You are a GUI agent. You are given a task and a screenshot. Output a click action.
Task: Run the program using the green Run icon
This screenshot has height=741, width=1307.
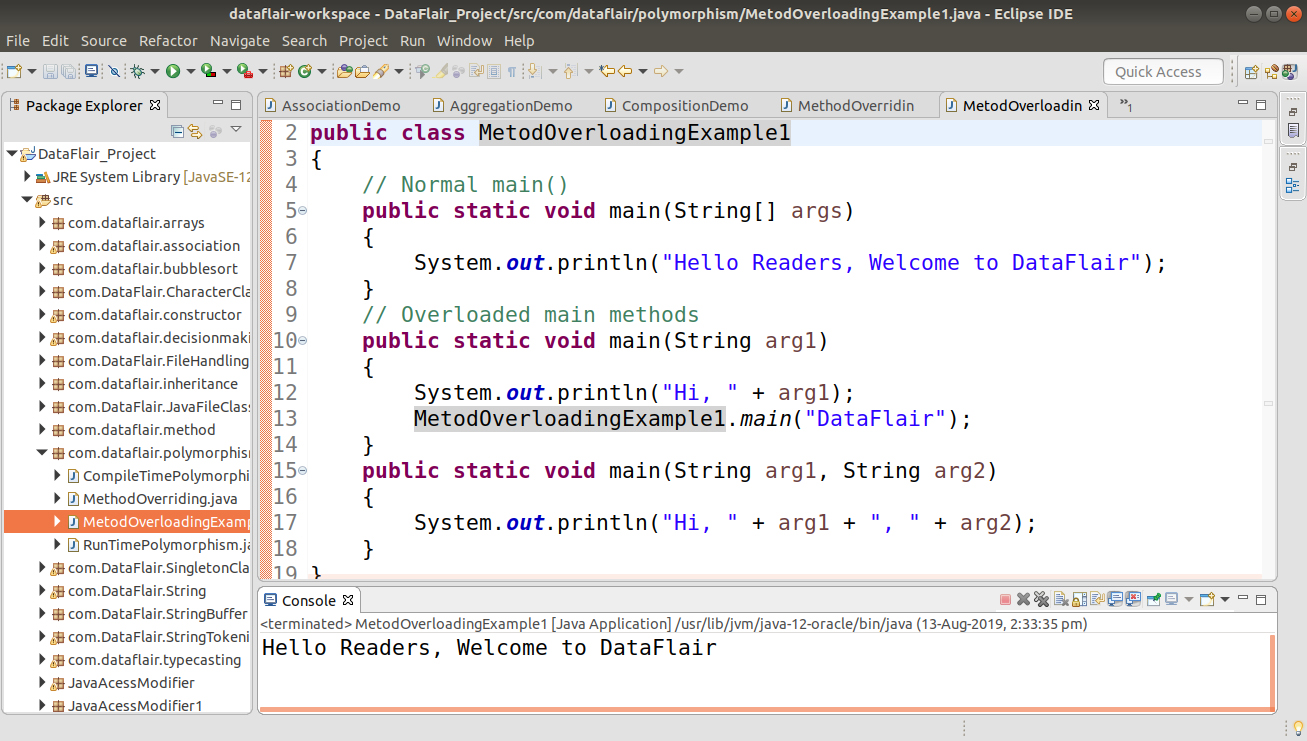pos(173,71)
